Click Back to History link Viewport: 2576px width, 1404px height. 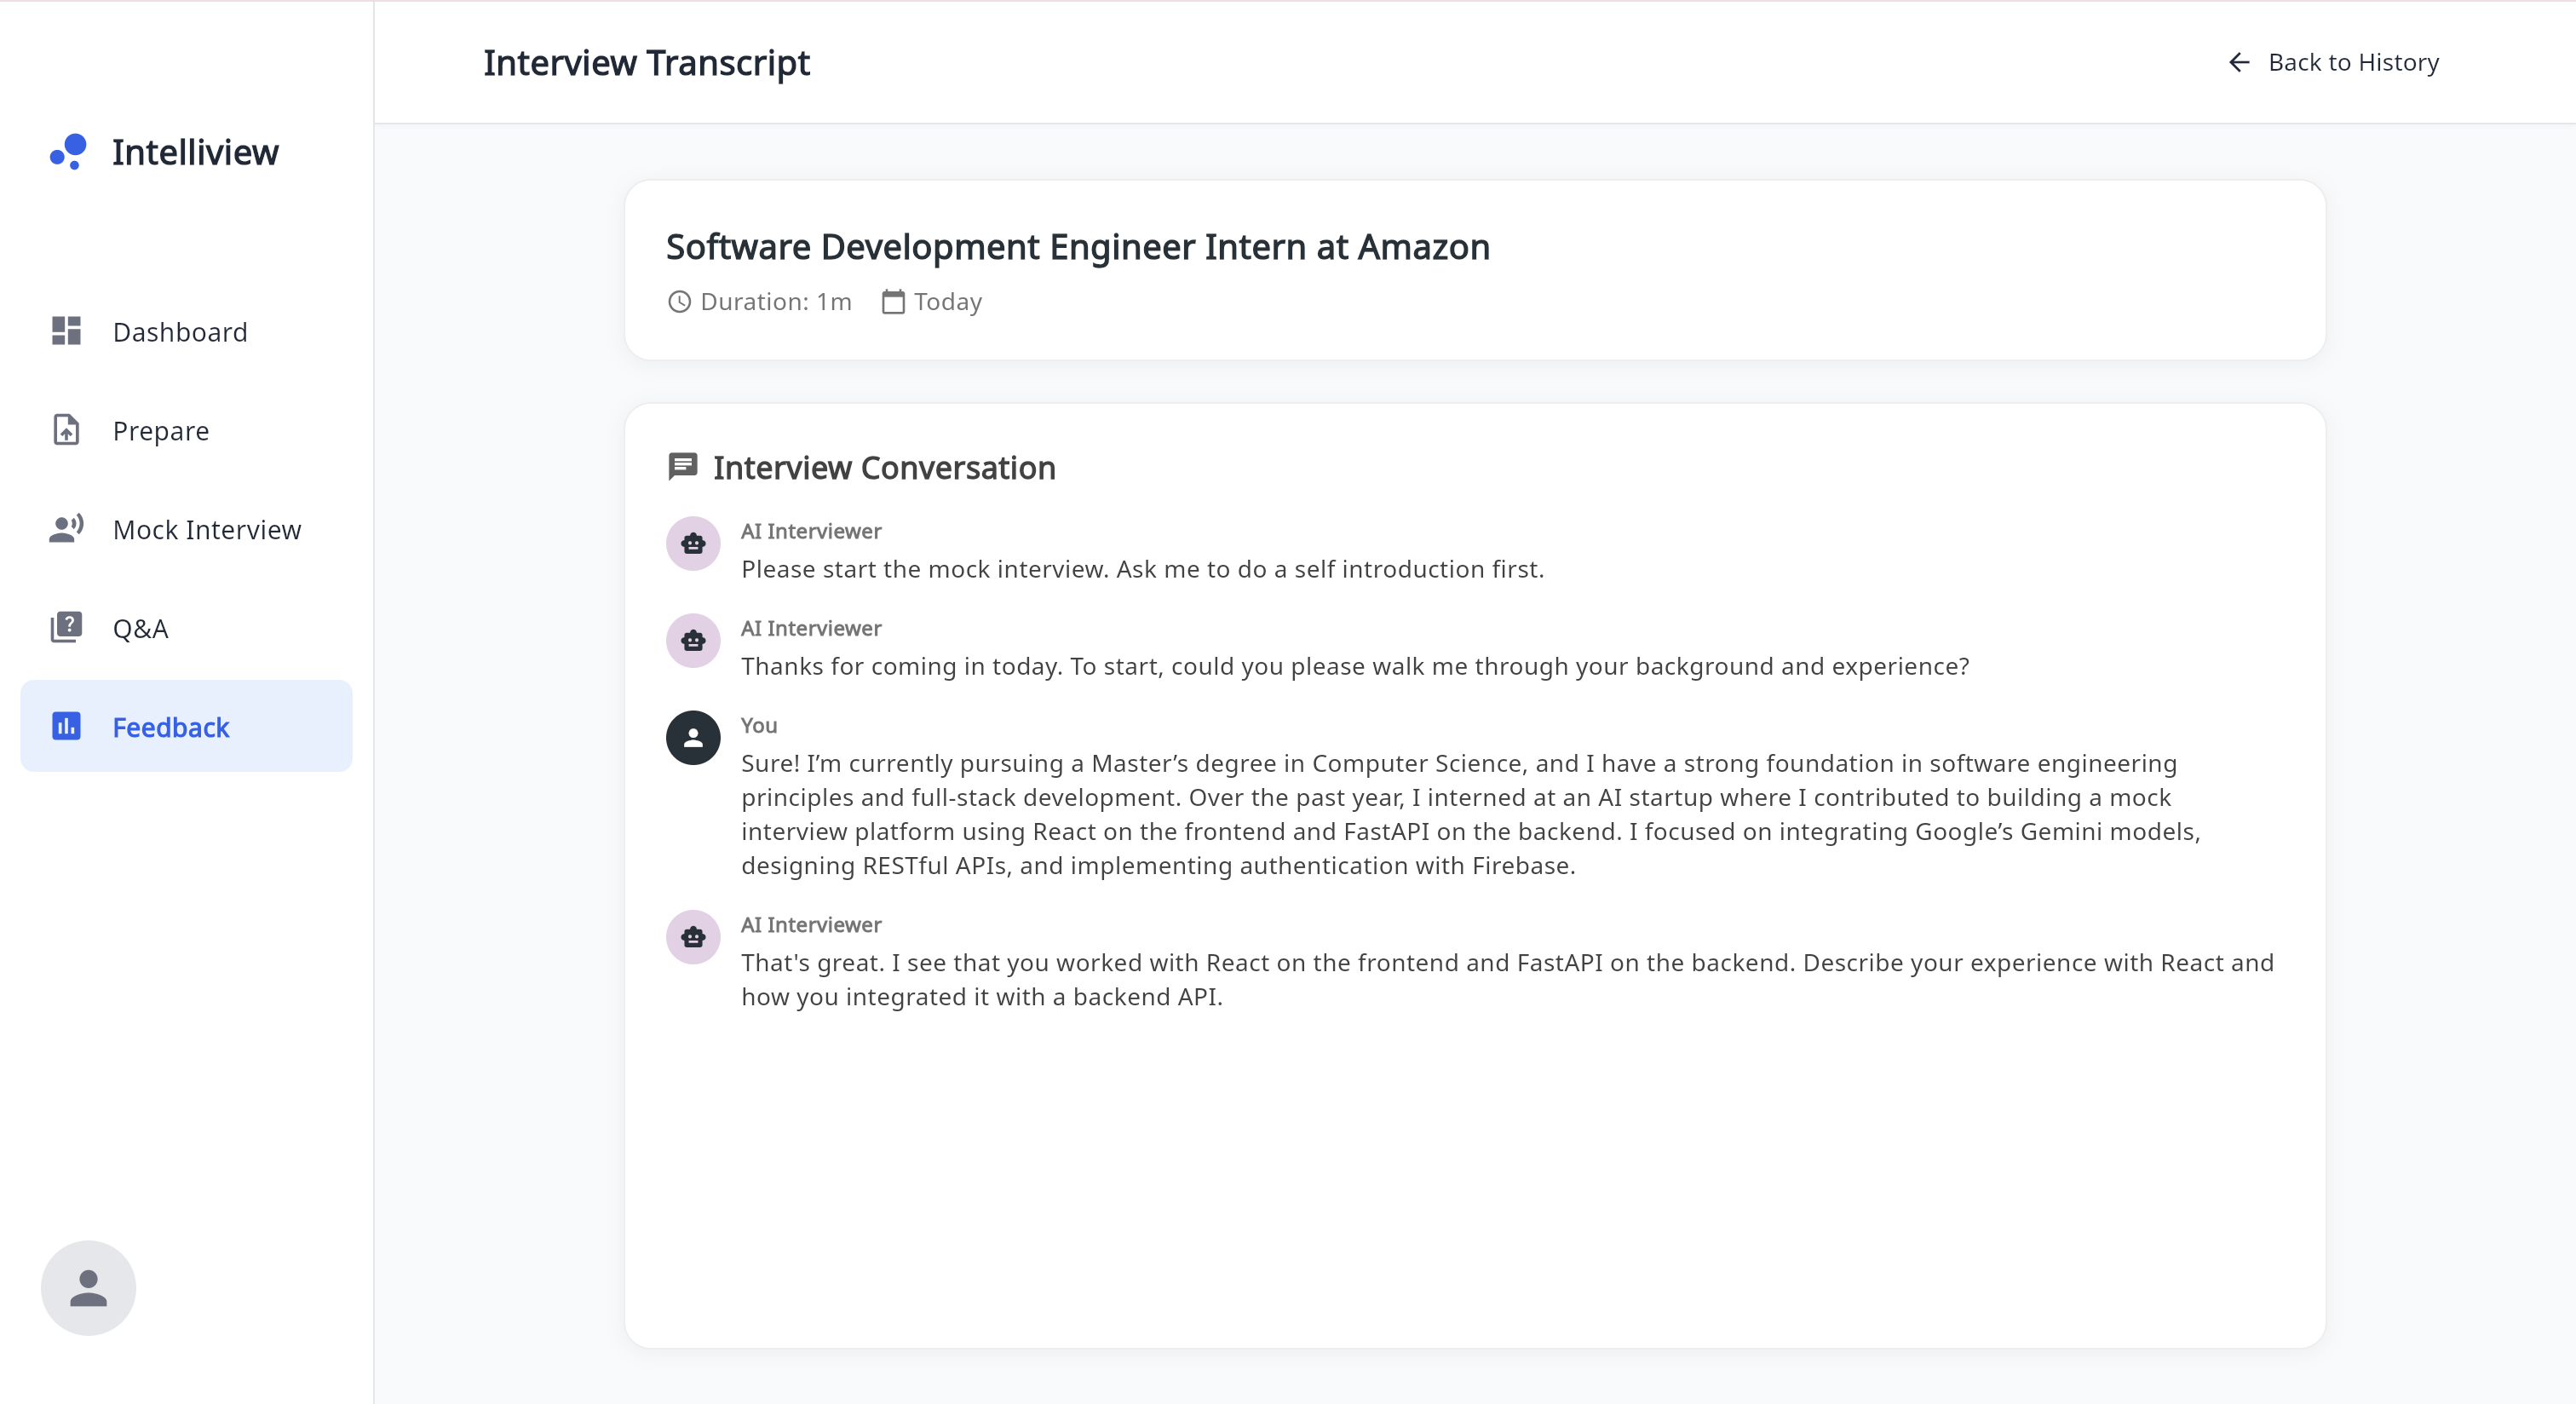click(2353, 63)
